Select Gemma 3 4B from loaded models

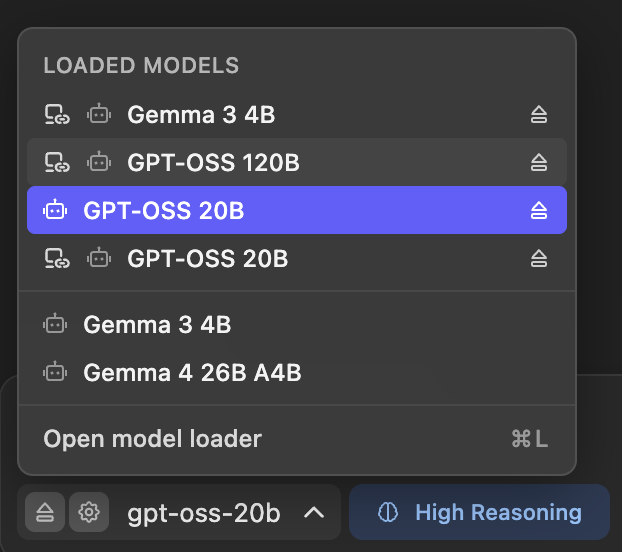[201, 115]
